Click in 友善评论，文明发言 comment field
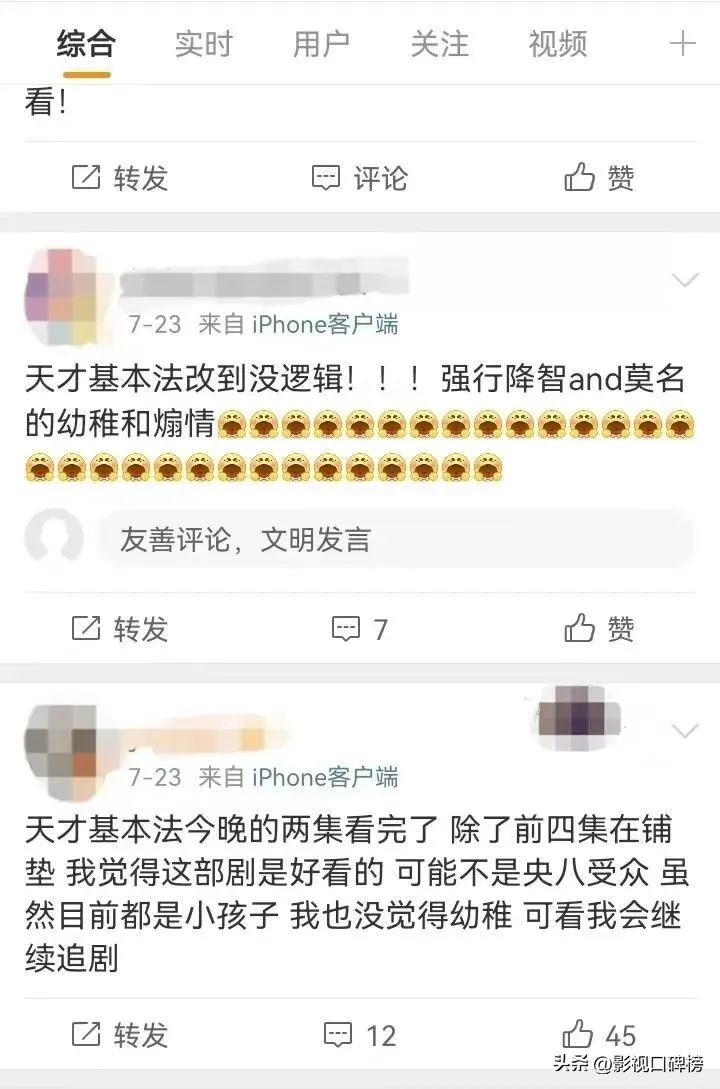The width and height of the screenshot is (720, 1089). point(396,540)
